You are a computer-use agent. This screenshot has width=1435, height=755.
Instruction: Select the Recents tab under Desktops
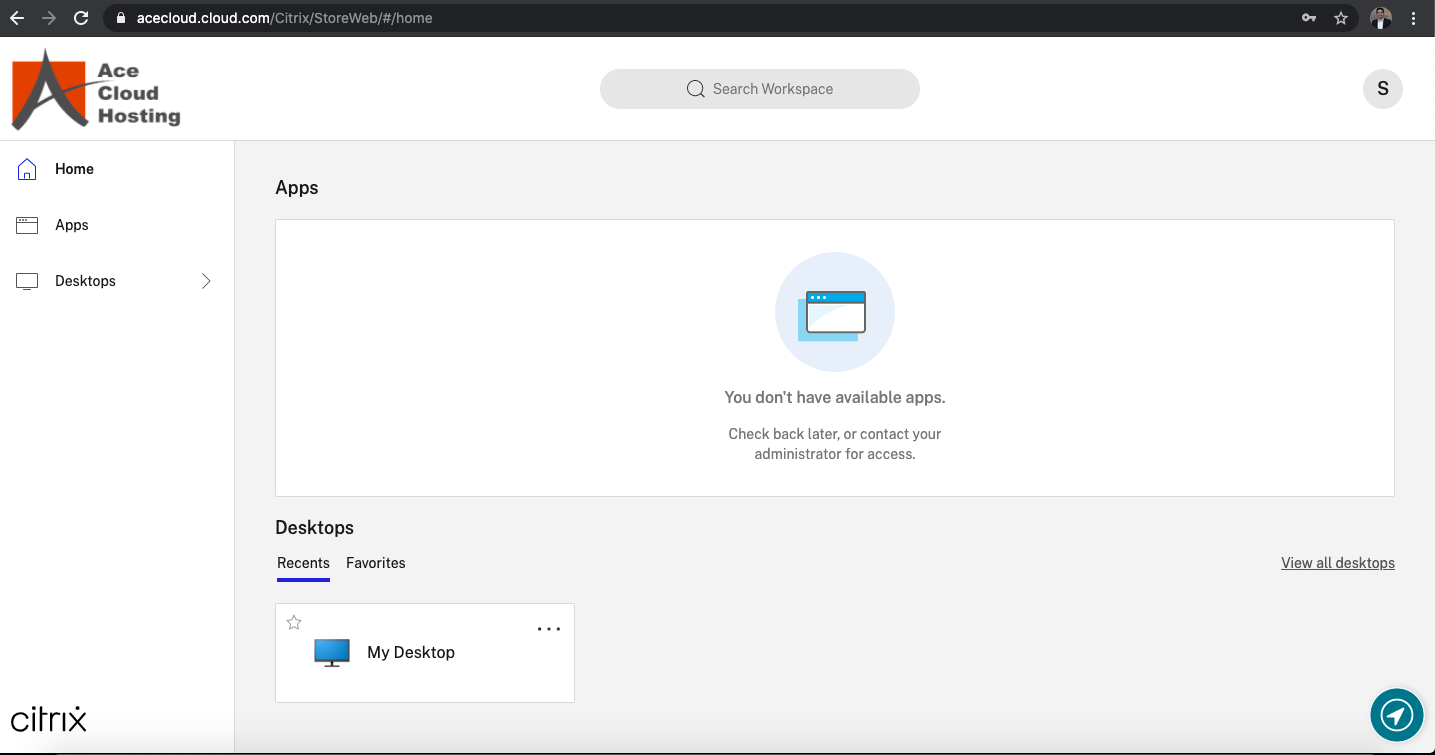pyautogui.click(x=303, y=563)
